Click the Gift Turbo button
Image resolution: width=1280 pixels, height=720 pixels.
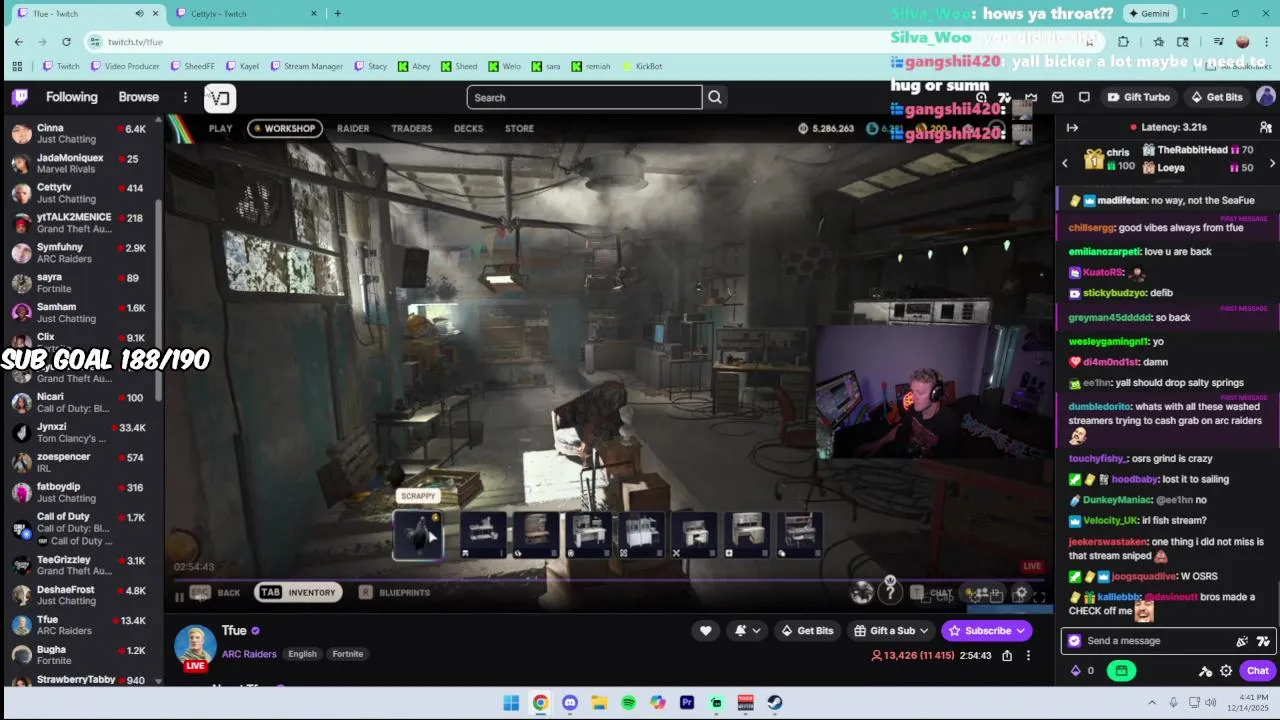pos(1139,97)
